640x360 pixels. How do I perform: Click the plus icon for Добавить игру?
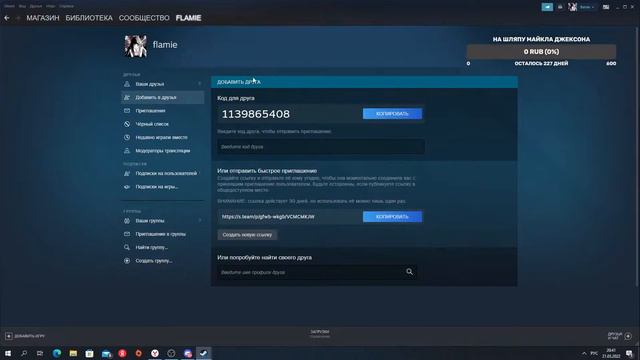[9, 336]
